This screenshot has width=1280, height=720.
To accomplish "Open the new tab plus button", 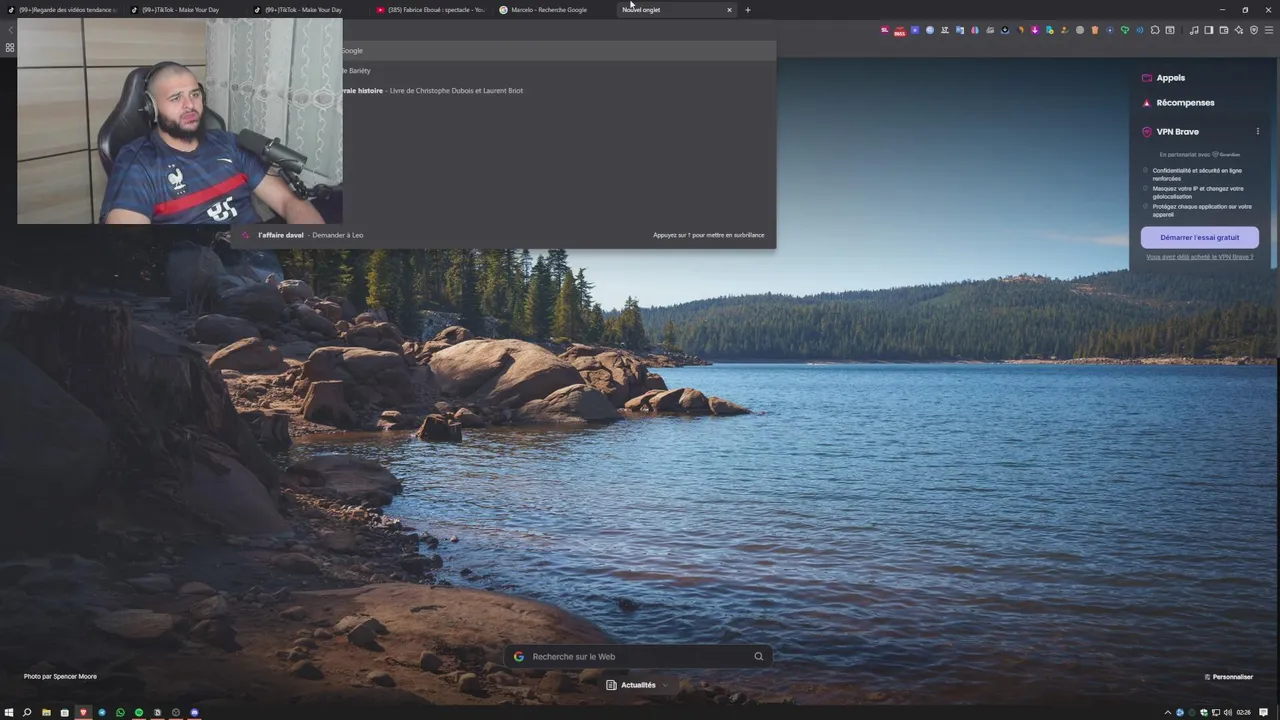I will (747, 10).
